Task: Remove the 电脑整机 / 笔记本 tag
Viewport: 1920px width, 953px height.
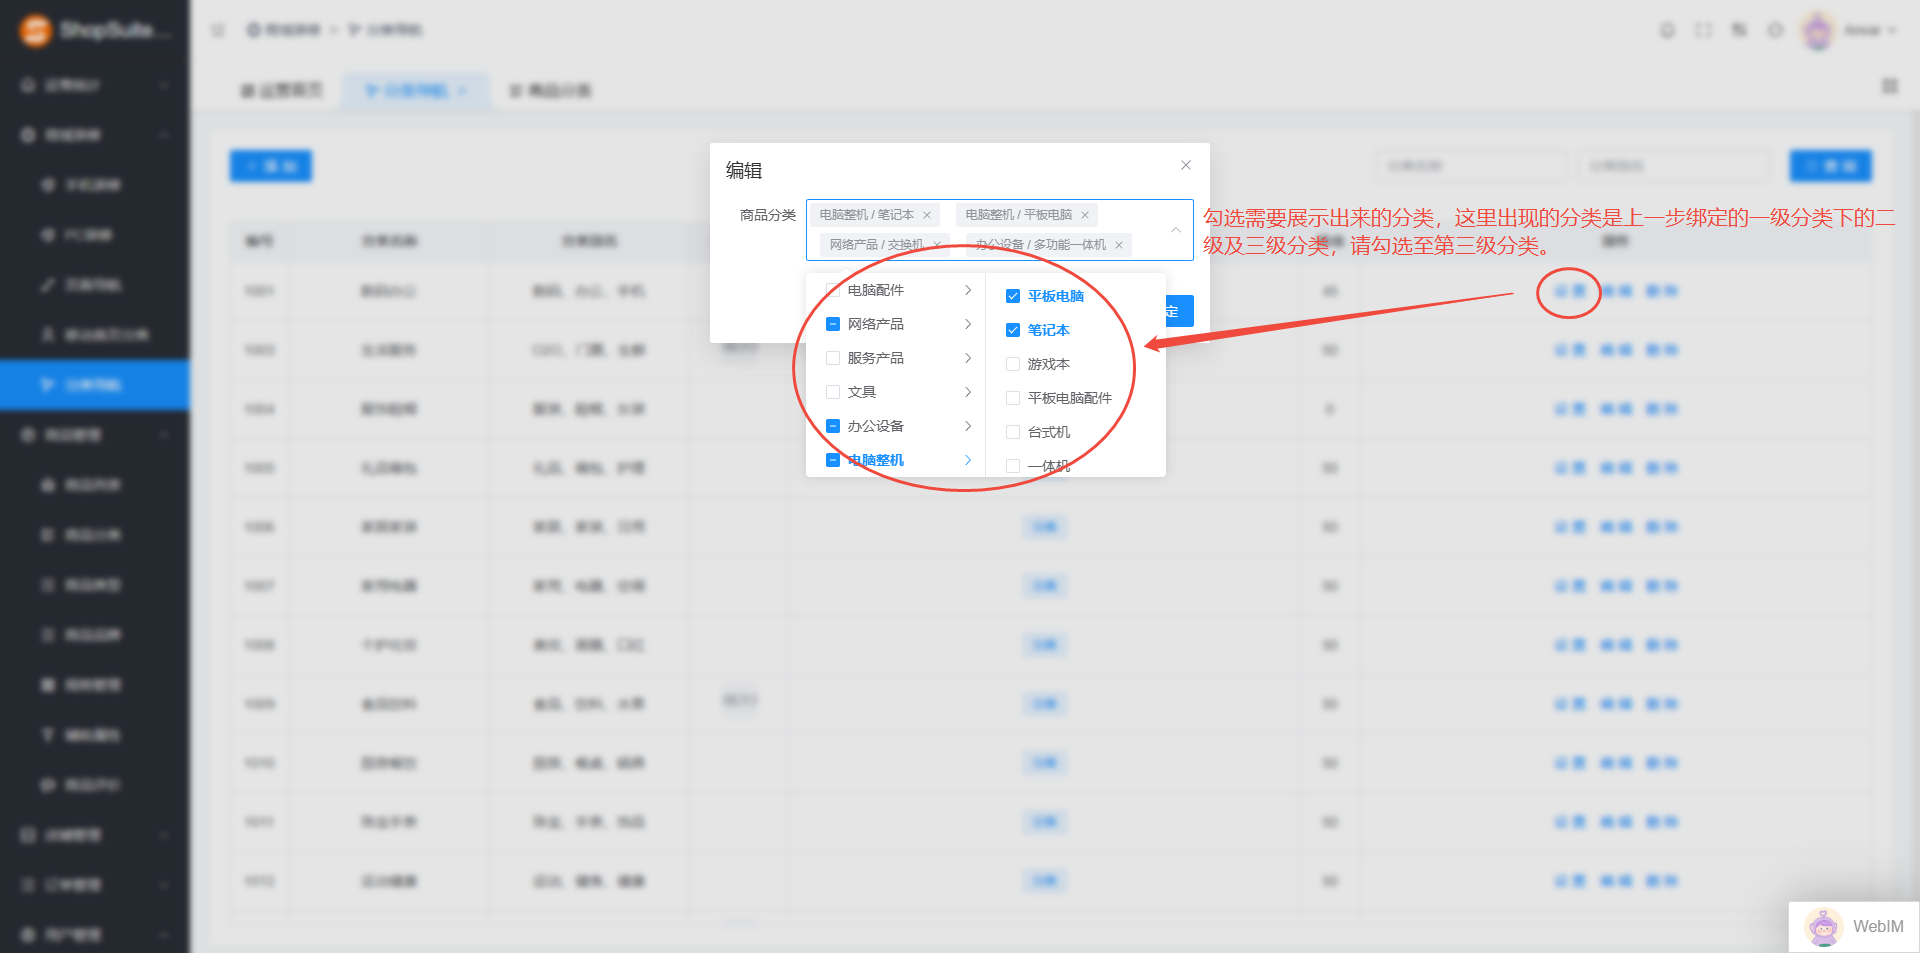Action: tap(927, 215)
